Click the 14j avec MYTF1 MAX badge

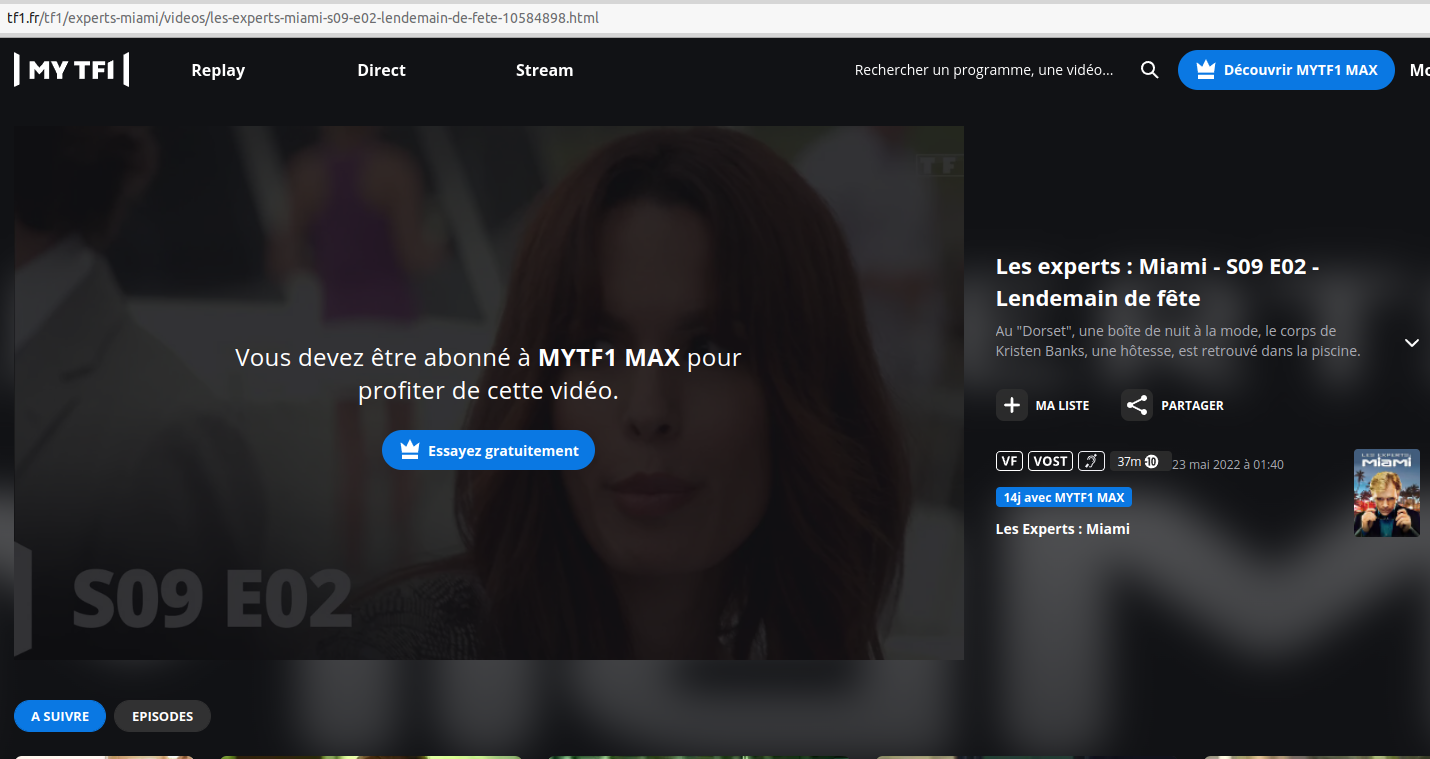pos(1064,497)
